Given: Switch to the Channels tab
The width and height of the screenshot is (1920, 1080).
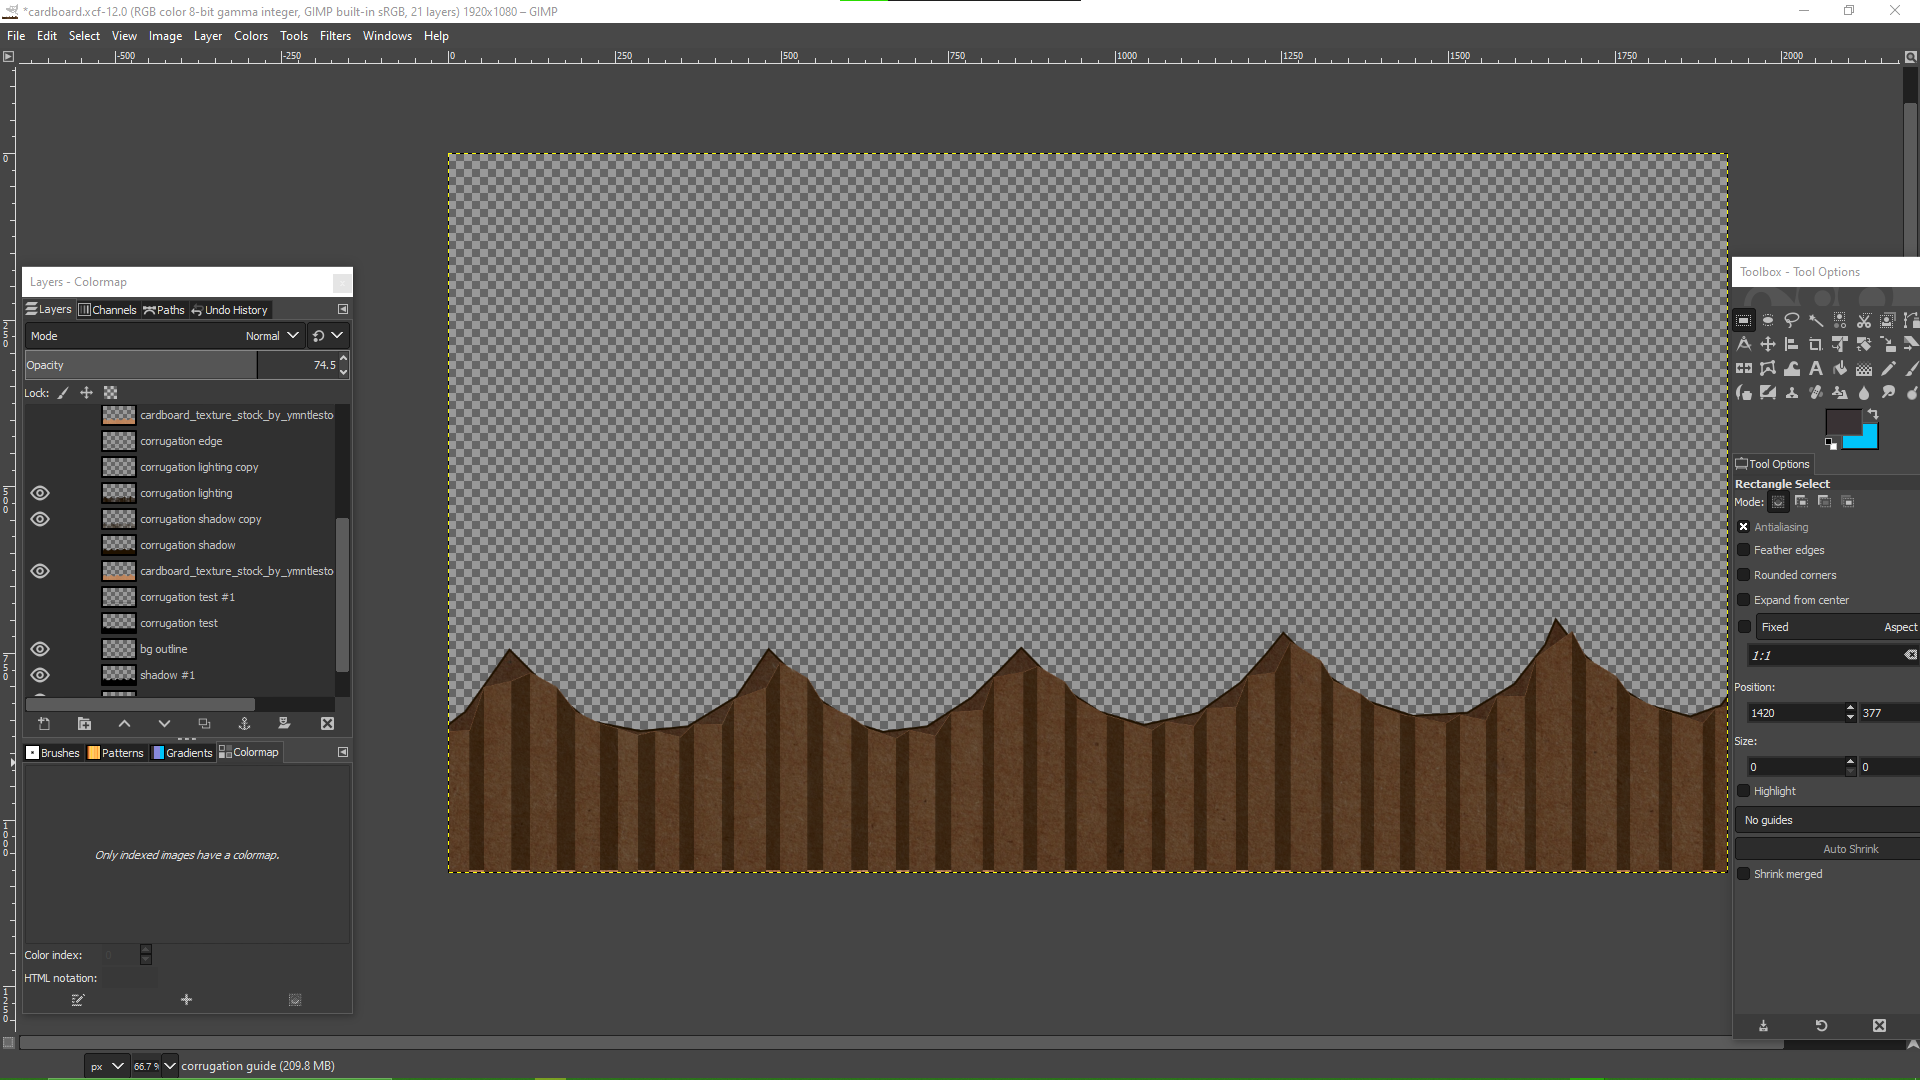Looking at the screenshot, I should 108,310.
